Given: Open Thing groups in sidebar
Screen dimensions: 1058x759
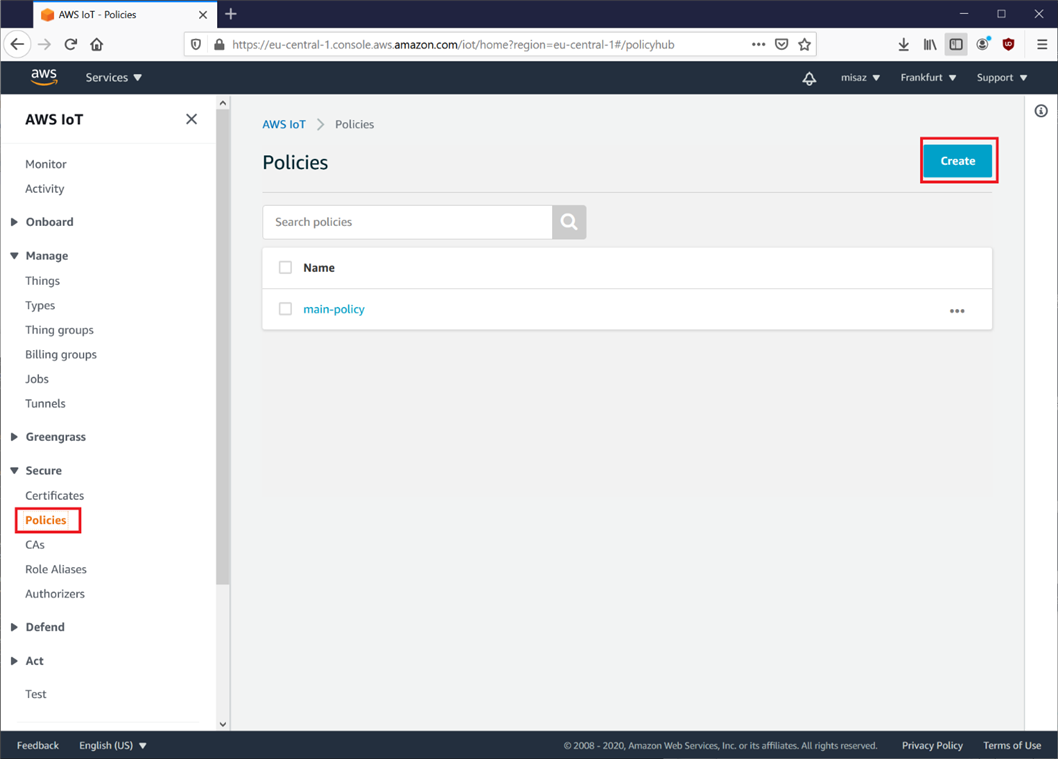Looking at the screenshot, I should (x=59, y=330).
